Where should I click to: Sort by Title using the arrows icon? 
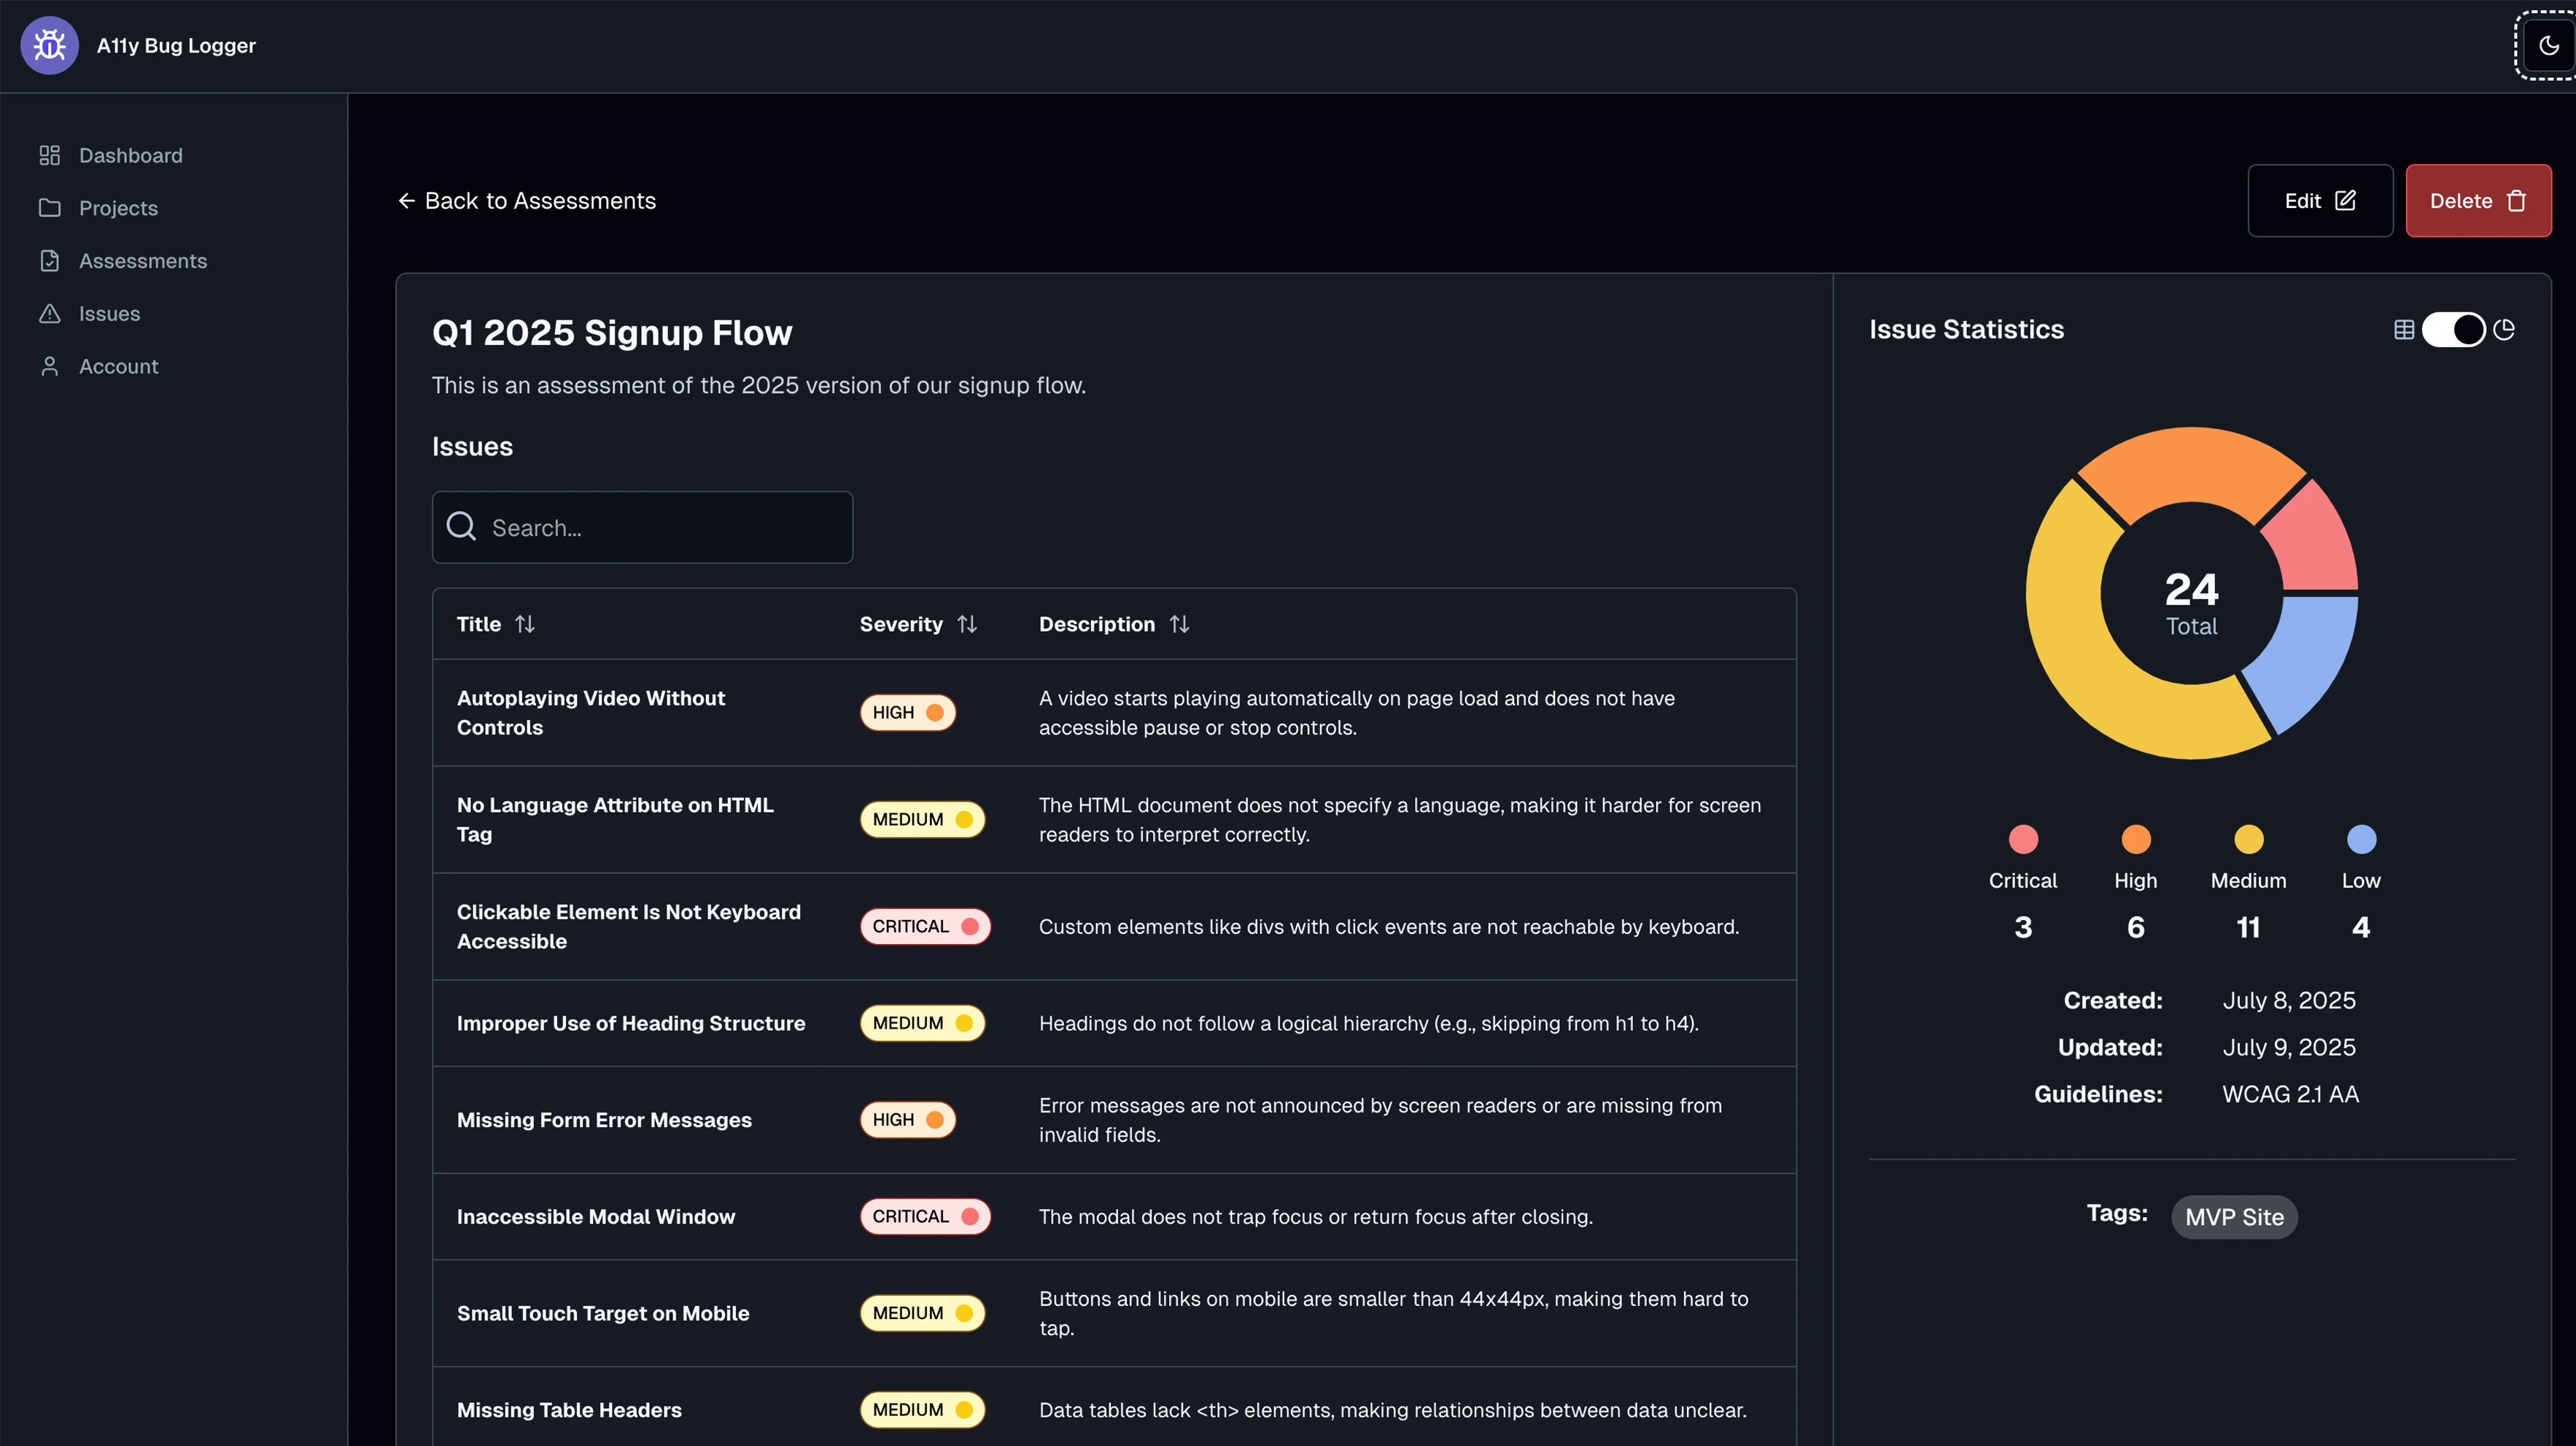[x=525, y=624]
